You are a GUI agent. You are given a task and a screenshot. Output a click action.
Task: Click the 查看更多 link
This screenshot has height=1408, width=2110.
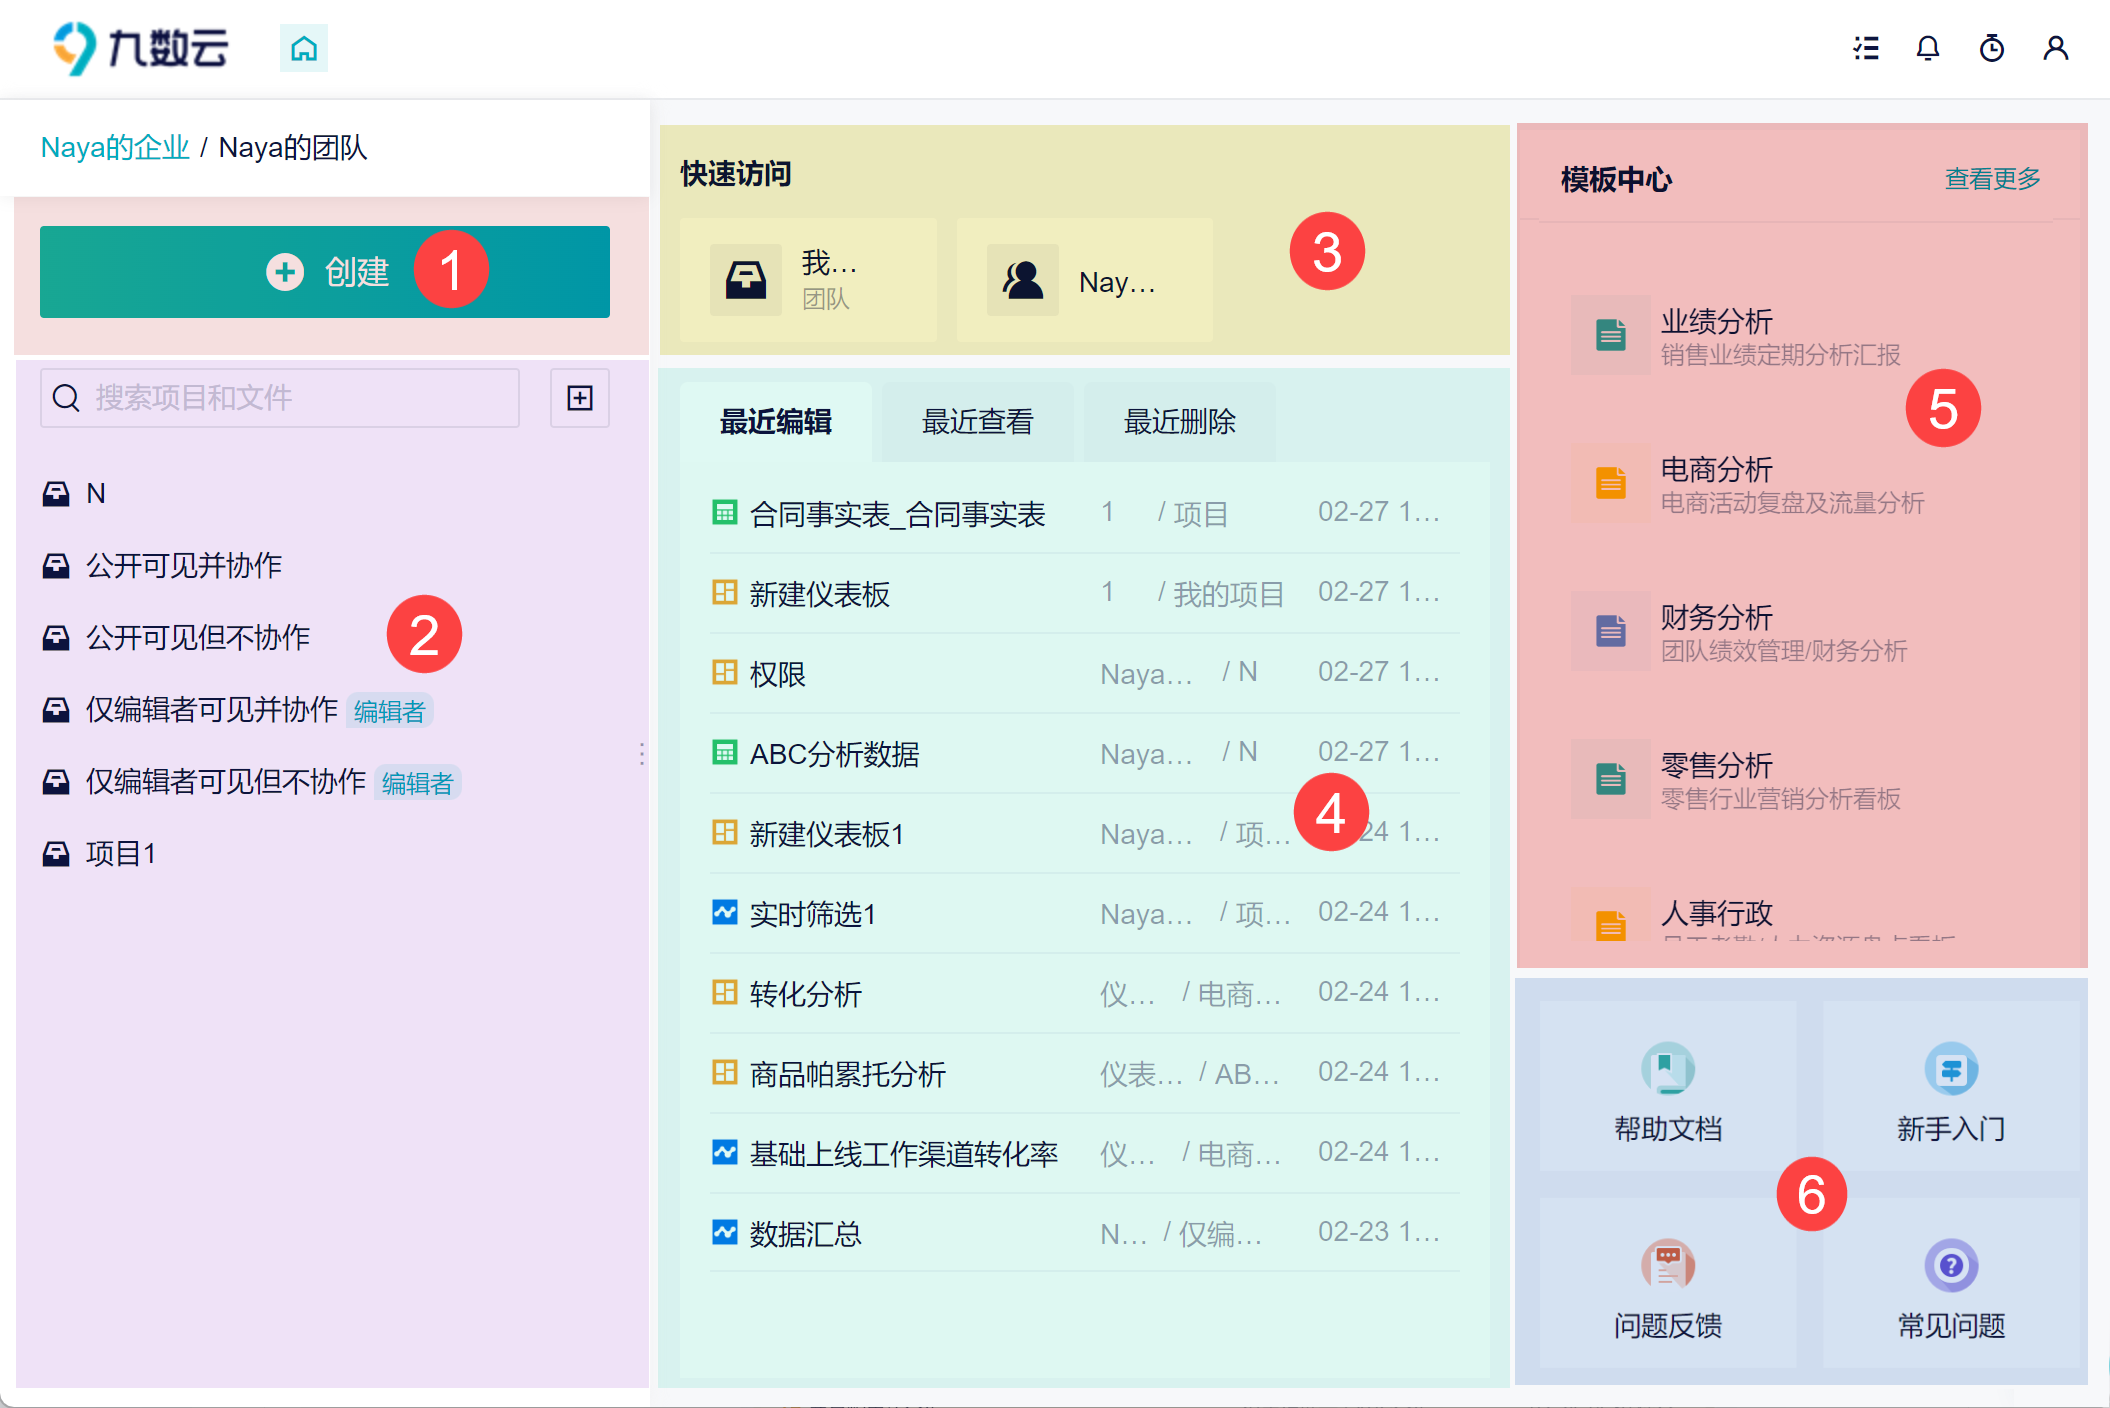coord(1991,179)
